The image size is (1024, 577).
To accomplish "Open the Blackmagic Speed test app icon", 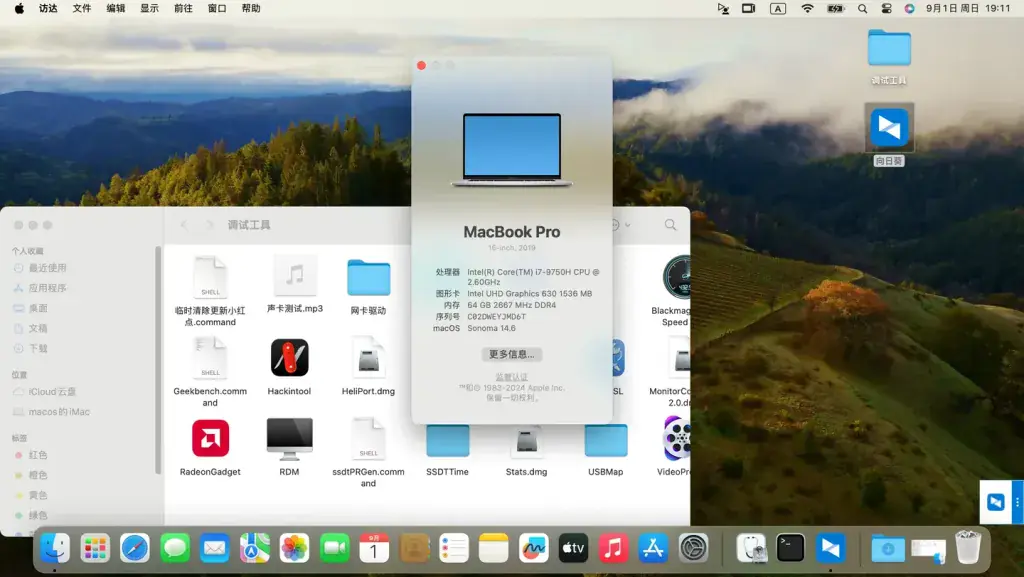I will [x=677, y=277].
